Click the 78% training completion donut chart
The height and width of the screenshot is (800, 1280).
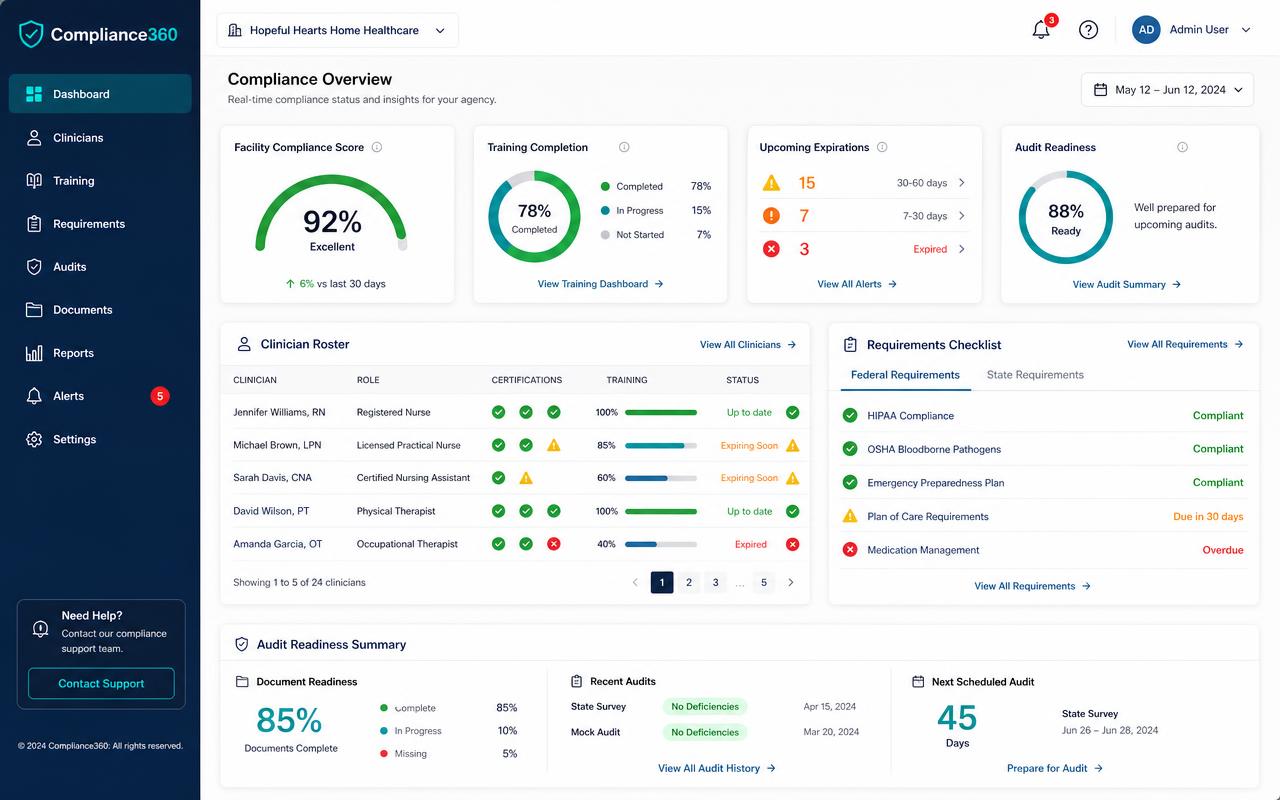click(534, 217)
